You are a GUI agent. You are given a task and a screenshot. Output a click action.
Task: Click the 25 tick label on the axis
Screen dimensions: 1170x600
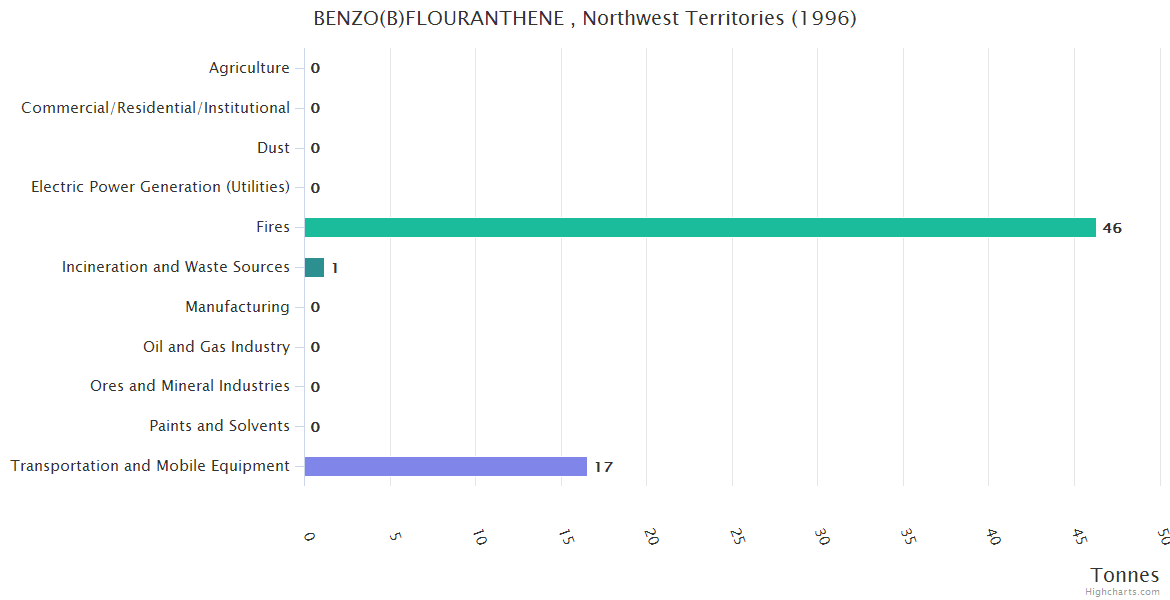click(x=737, y=537)
